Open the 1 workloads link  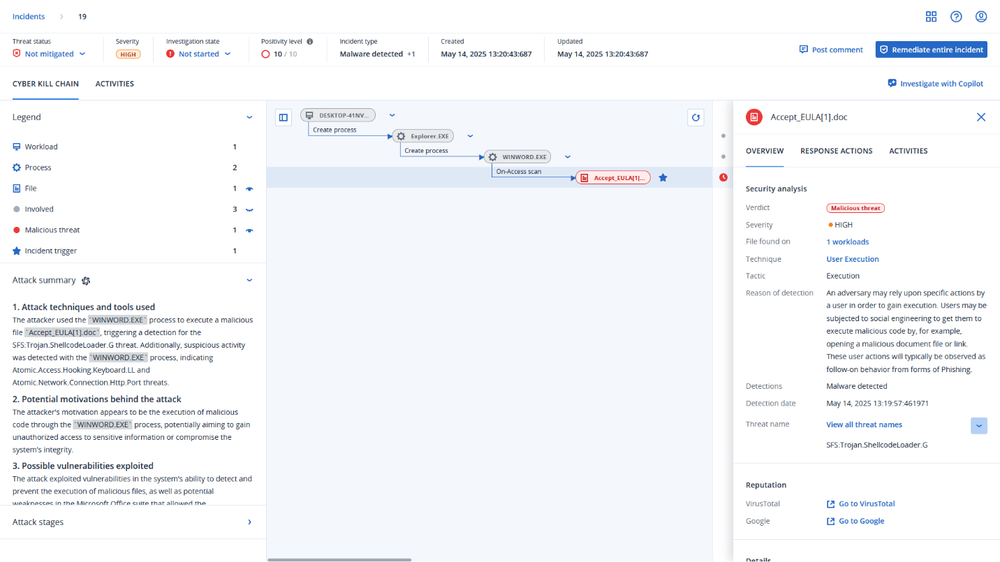[x=848, y=242]
